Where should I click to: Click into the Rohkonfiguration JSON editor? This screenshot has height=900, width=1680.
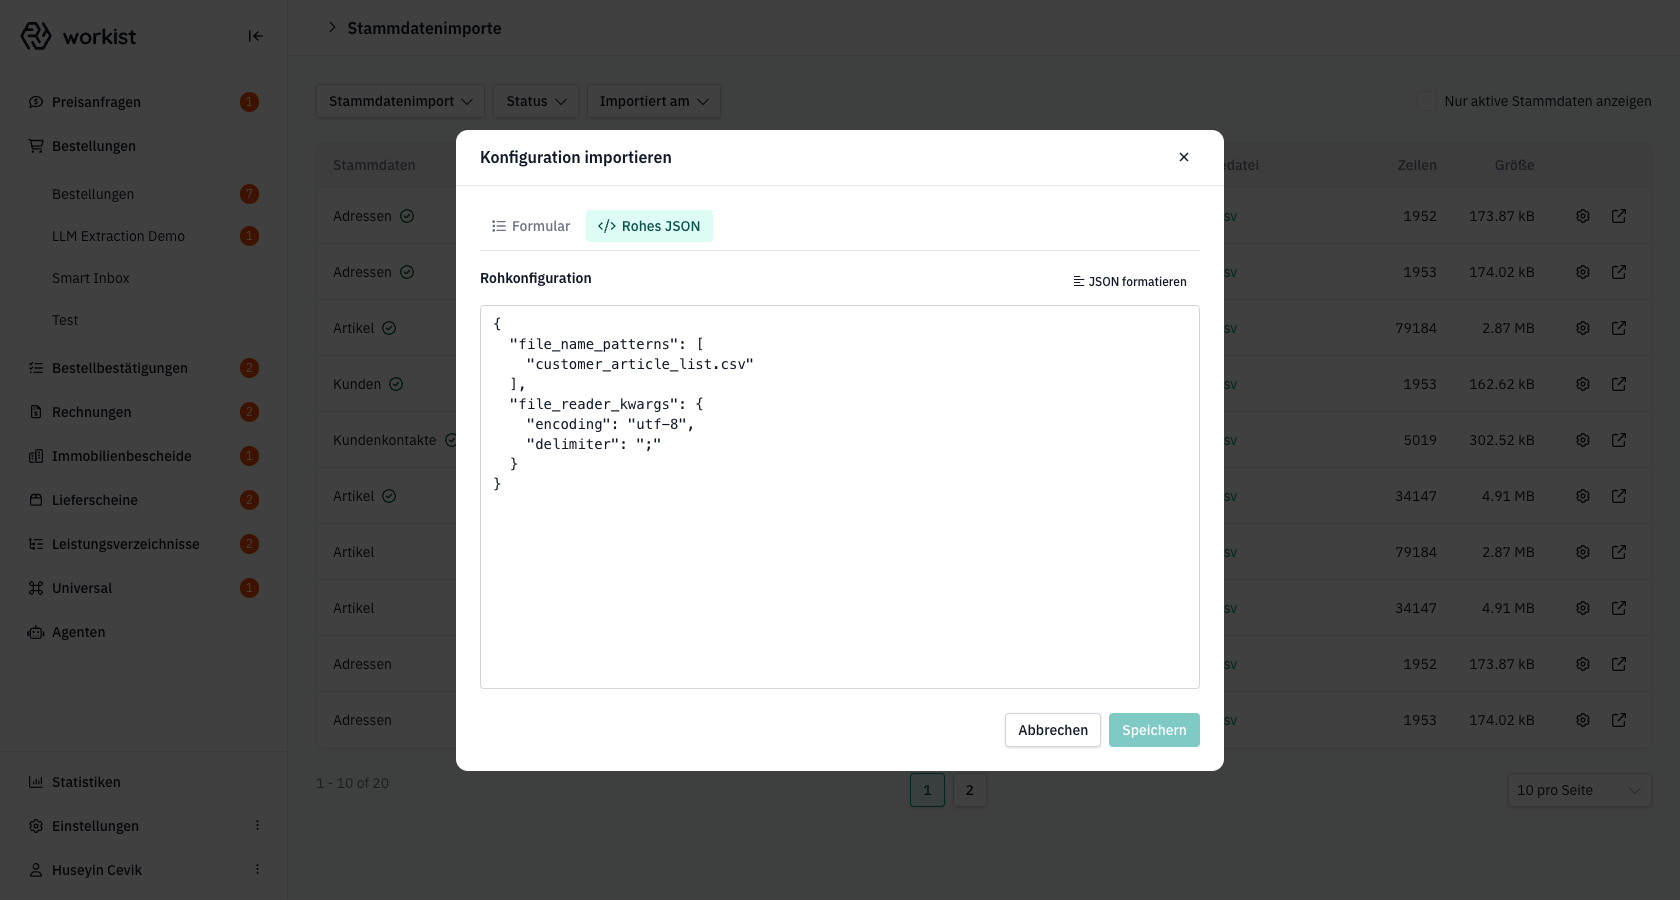point(840,497)
